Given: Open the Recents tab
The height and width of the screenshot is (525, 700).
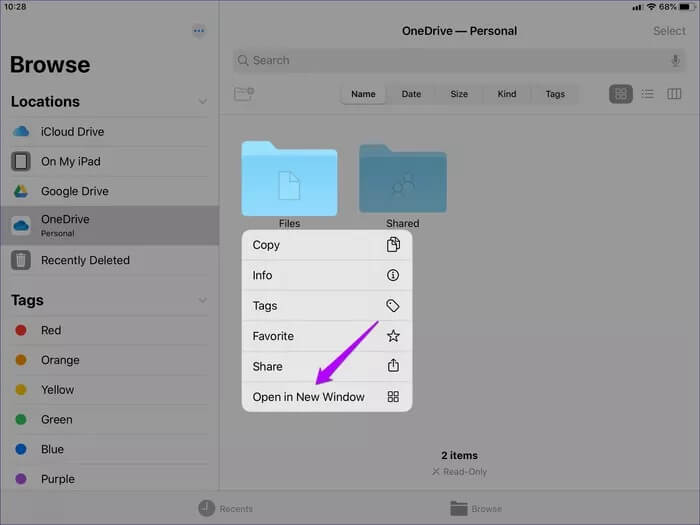Looking at the screenshot, I should [x=226, y=508].
